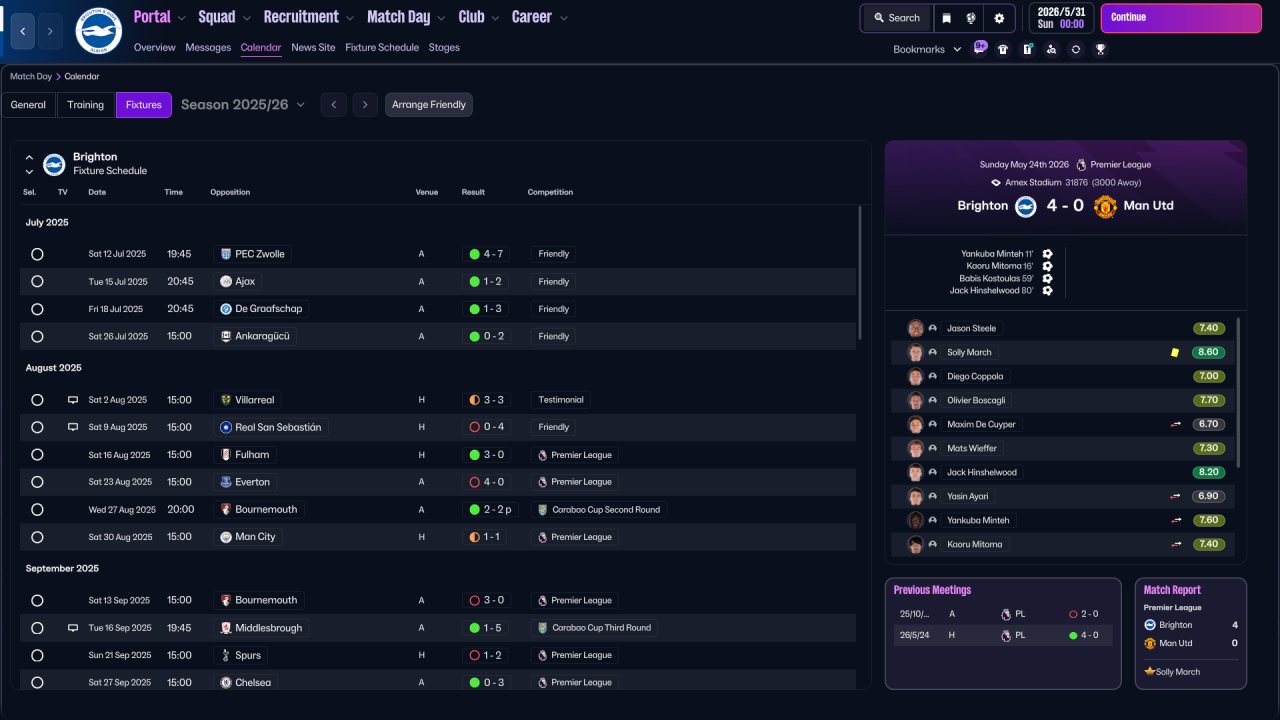The image size is (1280, 720).
Task: Expand the Season 2025/26 dropdown
Action: coord(243,105)
